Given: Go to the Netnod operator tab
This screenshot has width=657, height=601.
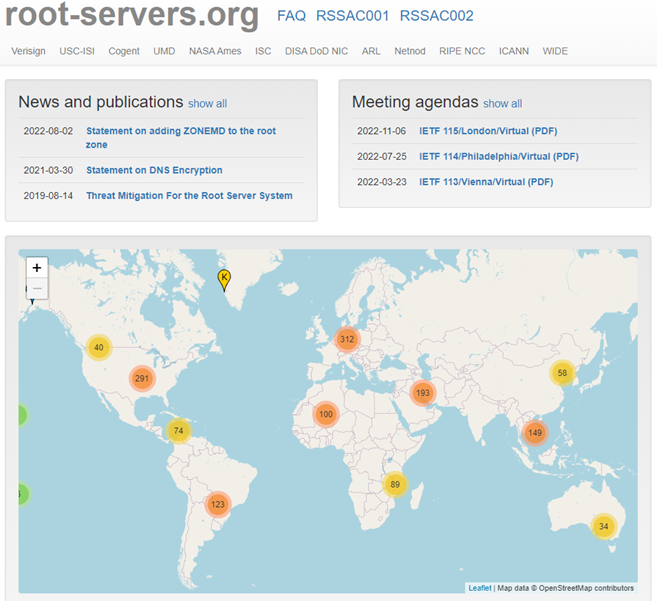Looking at the screenshot, I should [410, 51].
